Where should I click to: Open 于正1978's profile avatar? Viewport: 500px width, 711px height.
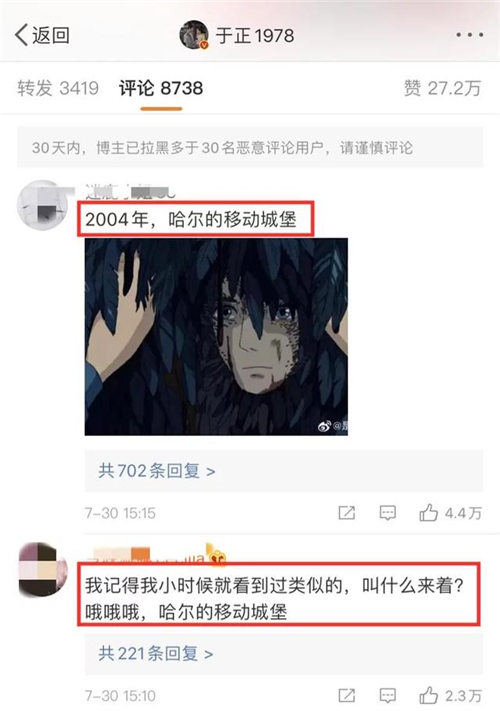pos(194,35)
